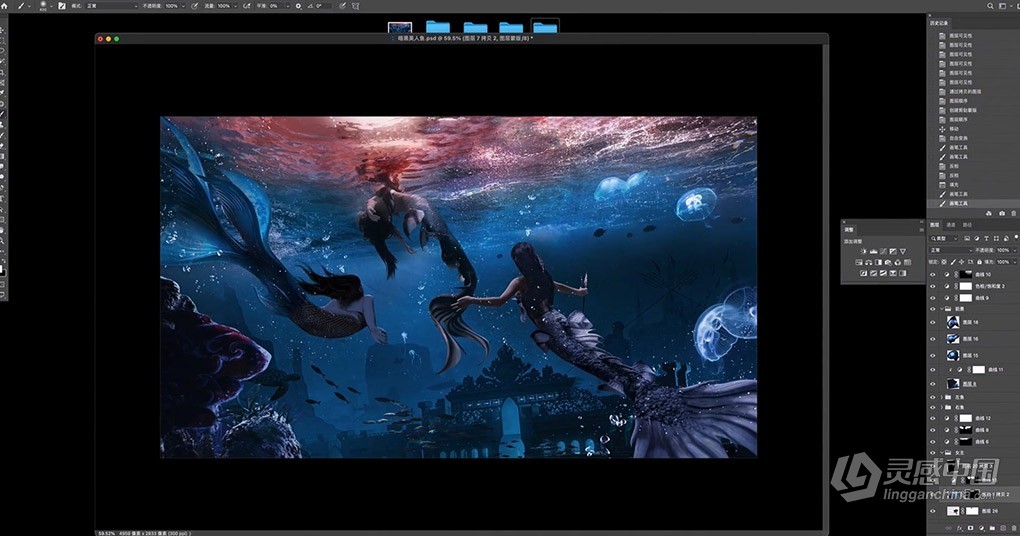Toggle visibility of the 曲线 9 layer
This screenshot has width=1020, height=536.
(x=933, y=298)
